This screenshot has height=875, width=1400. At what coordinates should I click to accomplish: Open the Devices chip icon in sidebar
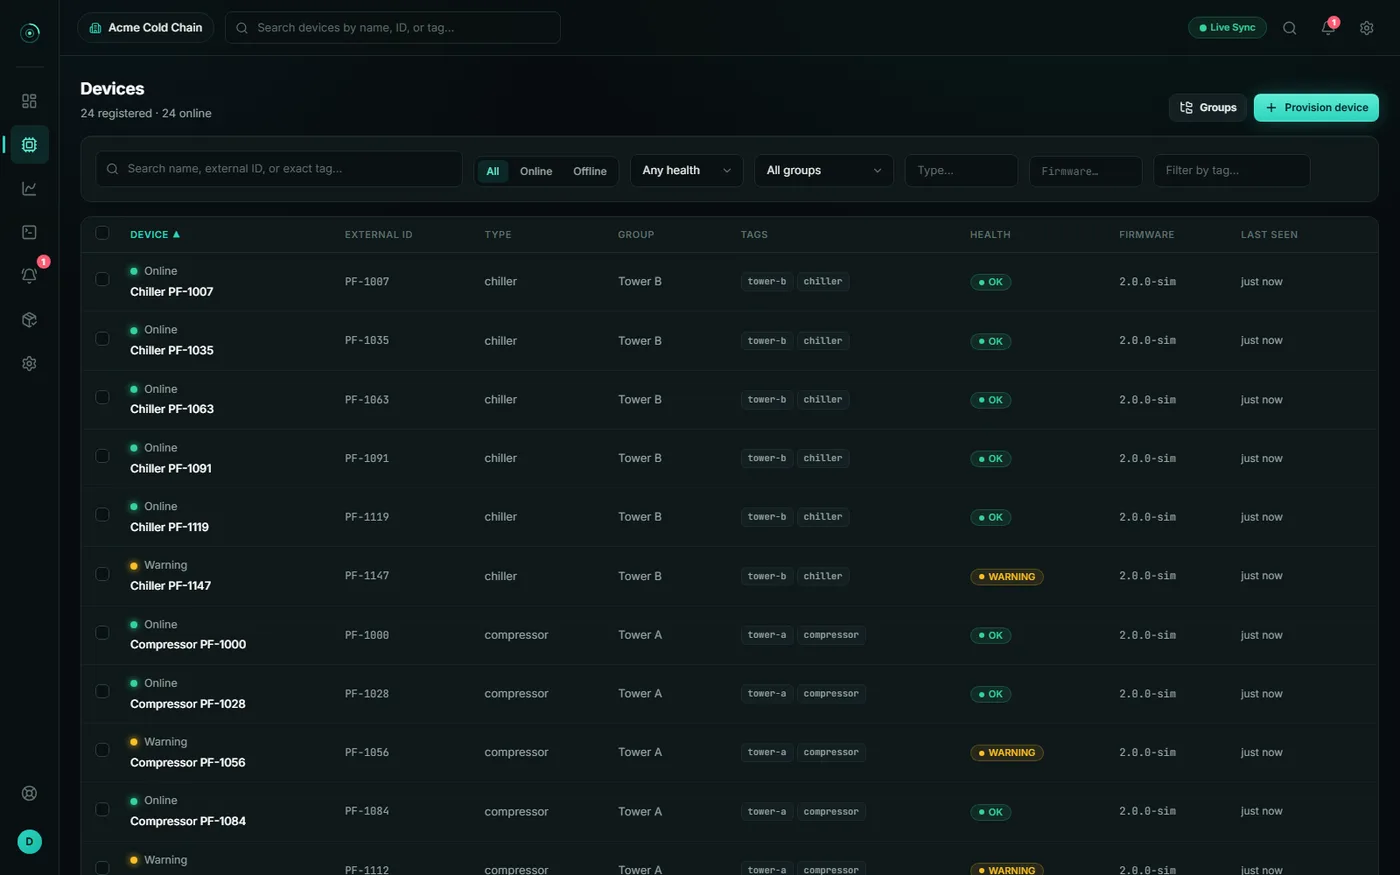pos(29,145)
